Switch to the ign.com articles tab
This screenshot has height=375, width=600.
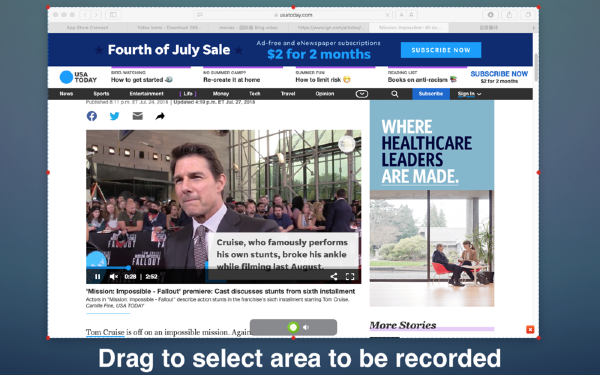[329, 28]
